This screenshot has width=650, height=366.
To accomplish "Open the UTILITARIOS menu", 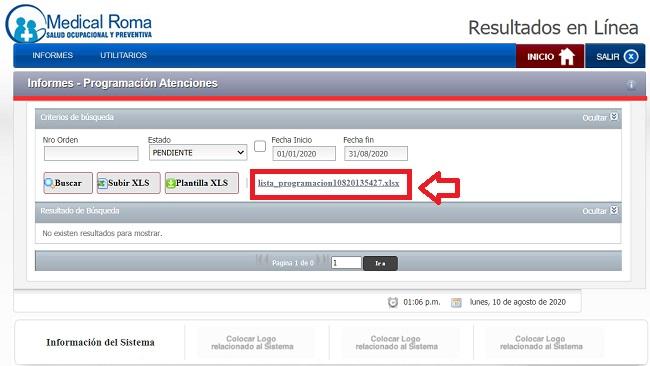I will click(124, 55).
